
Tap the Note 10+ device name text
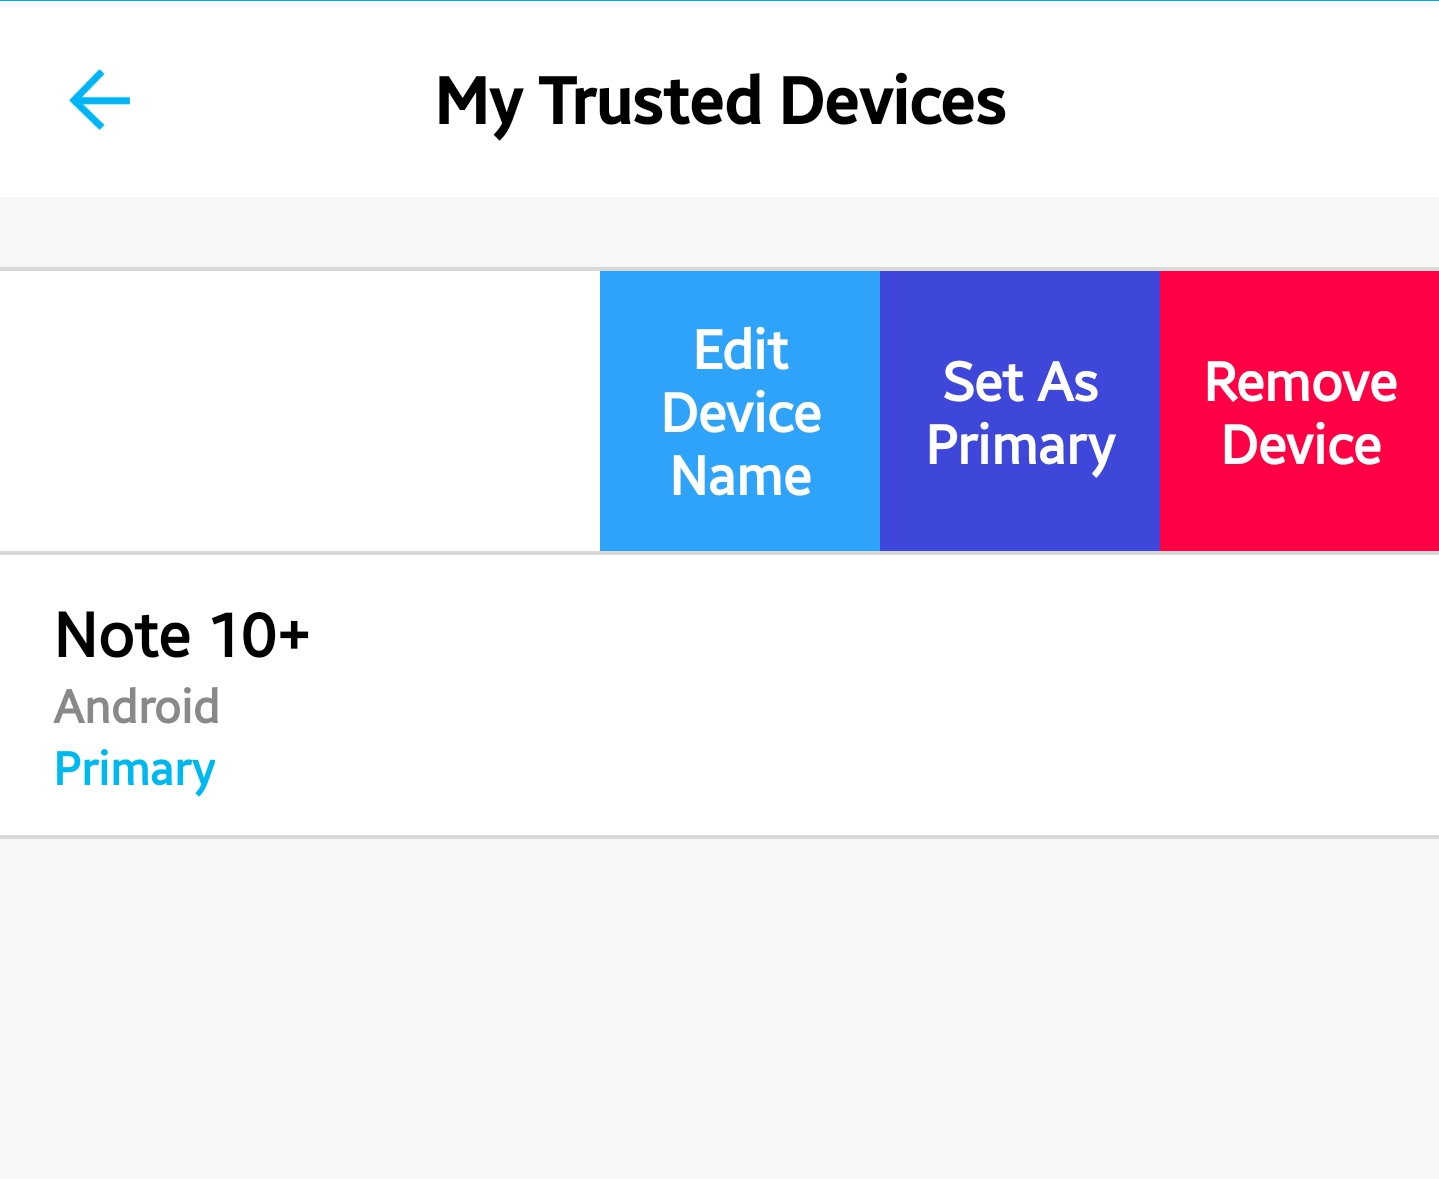pos(182,635)
